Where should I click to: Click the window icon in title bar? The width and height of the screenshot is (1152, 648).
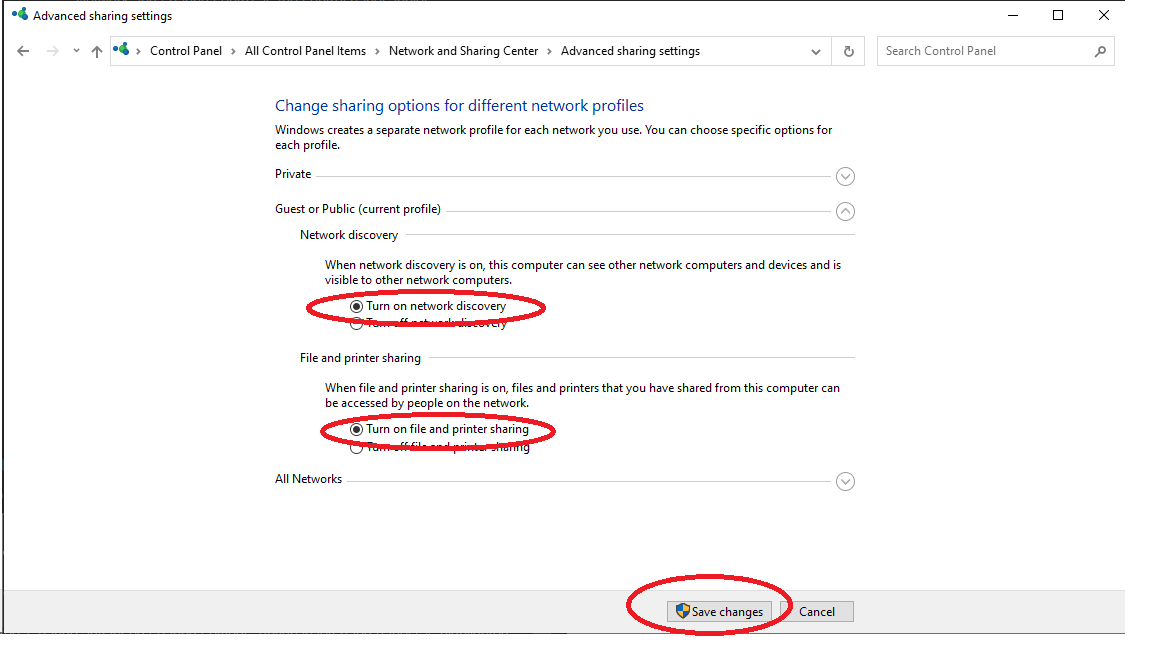coord(19,15)
